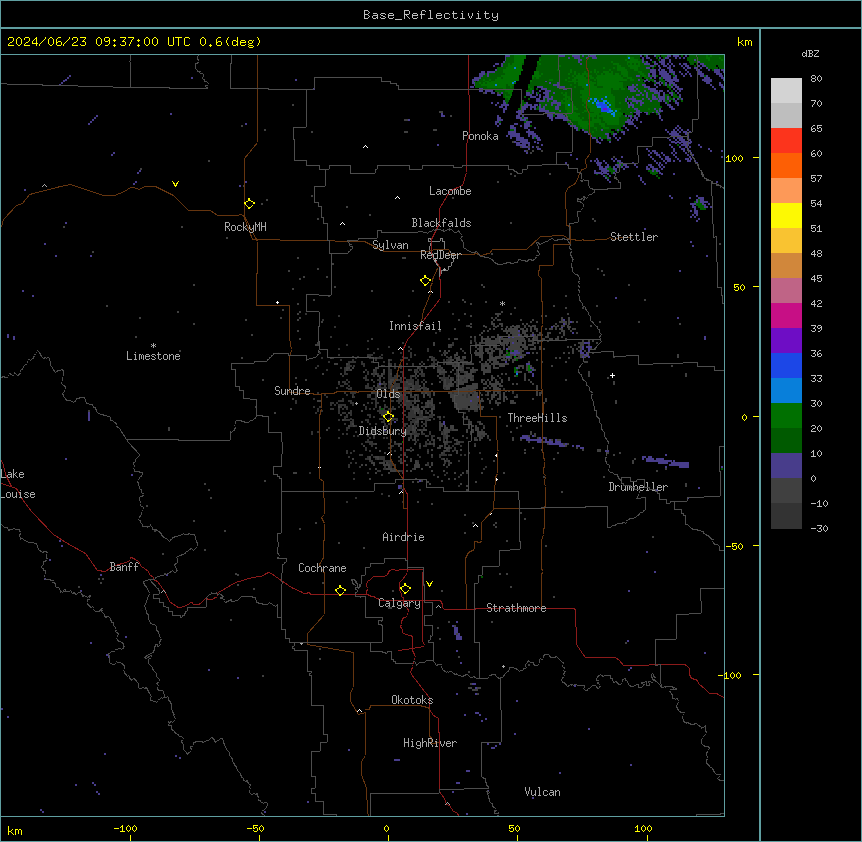
Task: Click the Airdrie label
Action: (404, 537)
